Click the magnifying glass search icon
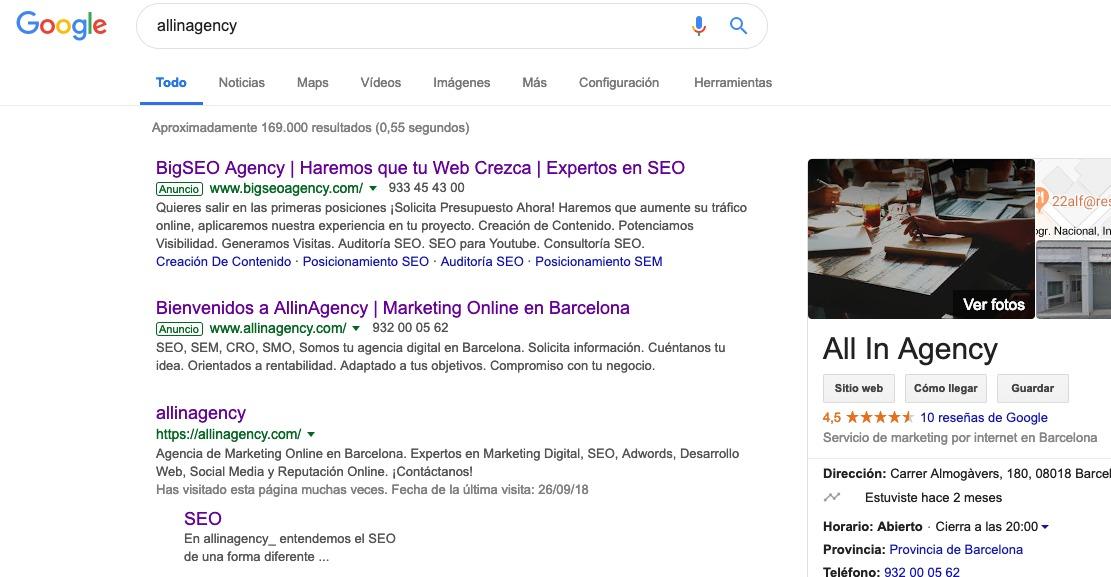 coord(738,26)
